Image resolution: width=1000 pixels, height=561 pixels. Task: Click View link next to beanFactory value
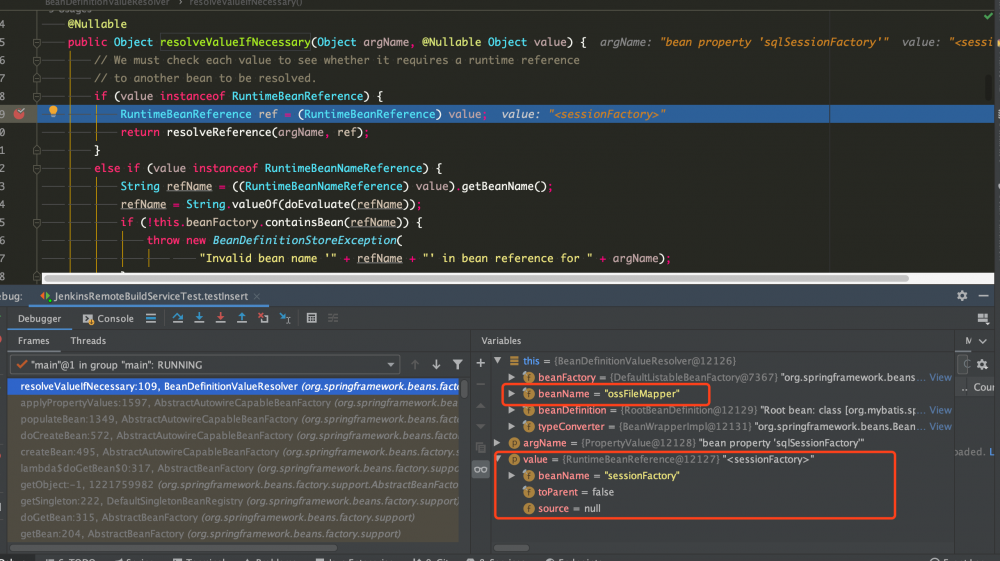tap(940, 378)
